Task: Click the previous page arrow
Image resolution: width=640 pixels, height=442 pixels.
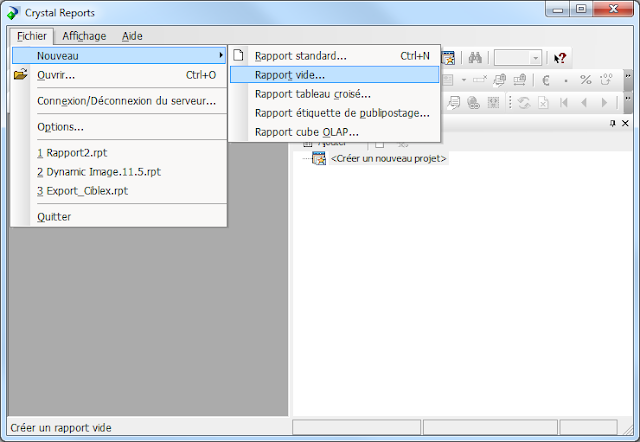Action: pyautogui.click(x=584, y=102)
